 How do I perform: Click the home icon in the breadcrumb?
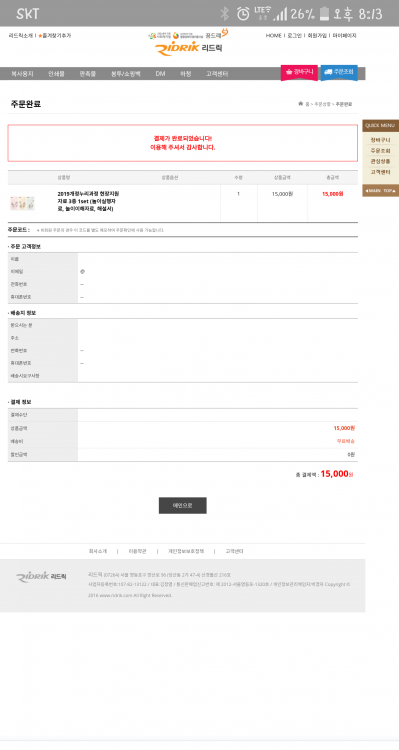pos(300,104)
